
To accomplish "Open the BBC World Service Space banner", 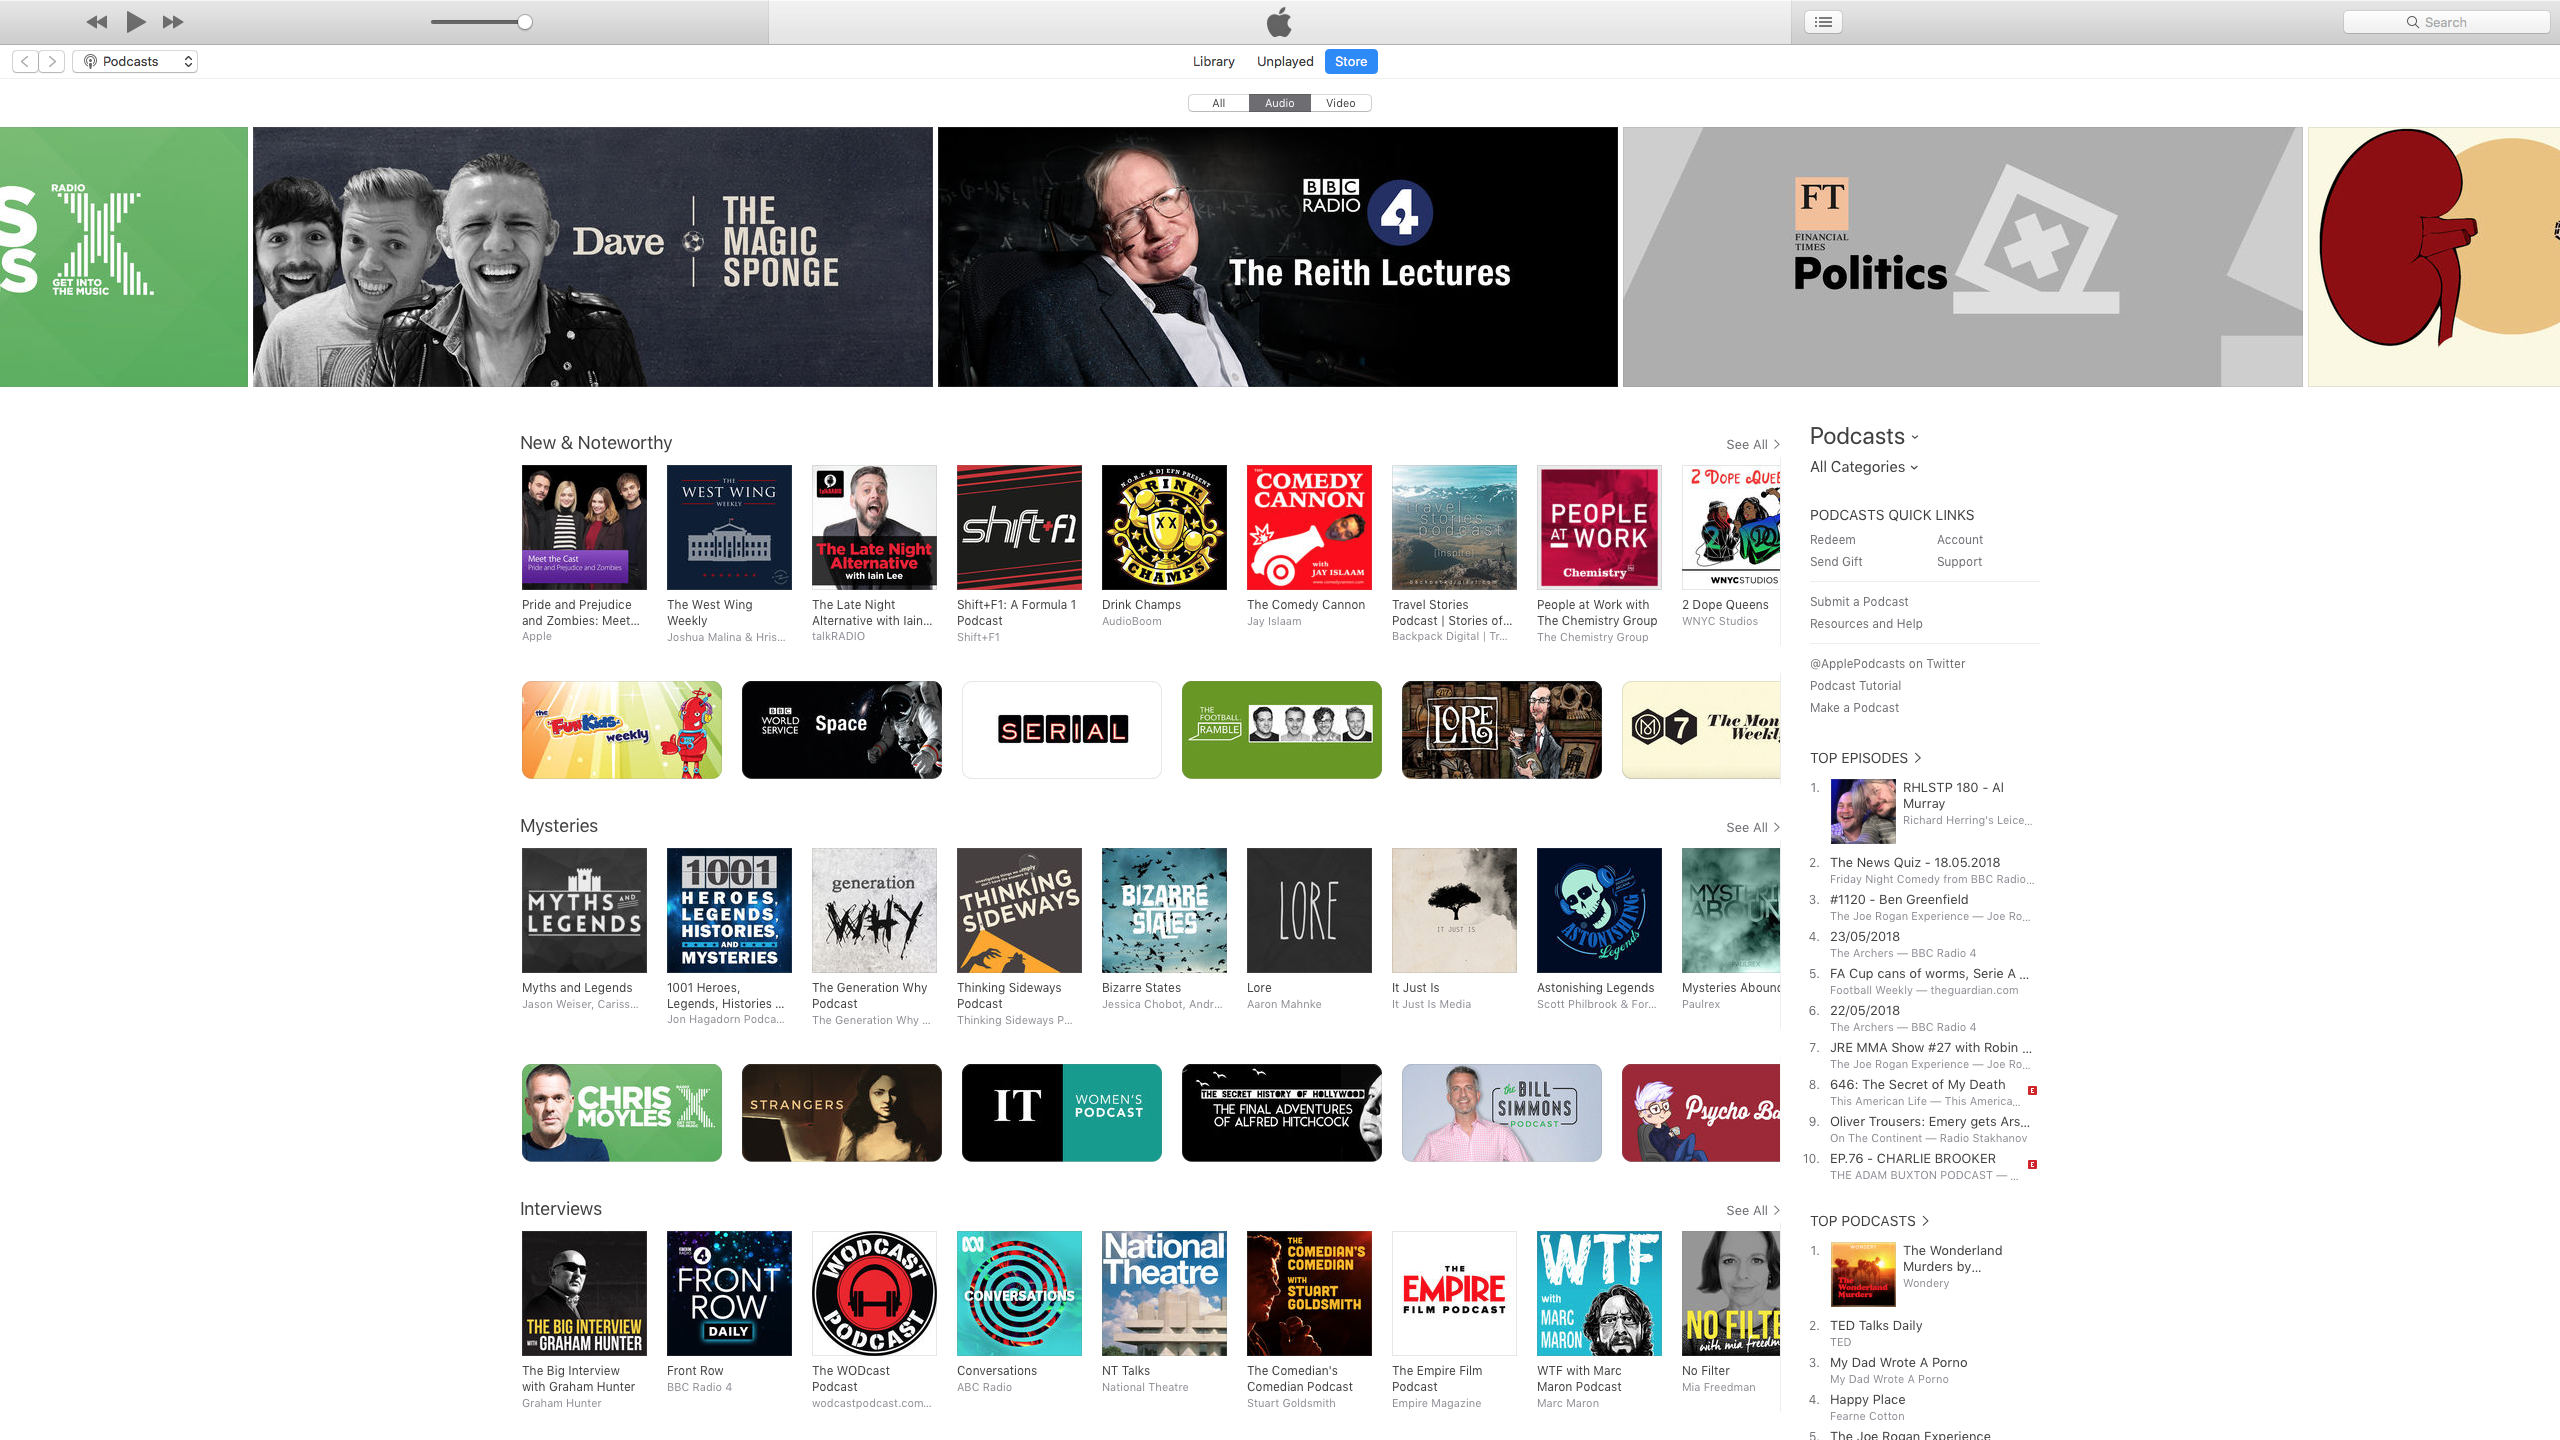I will [841, 730].
